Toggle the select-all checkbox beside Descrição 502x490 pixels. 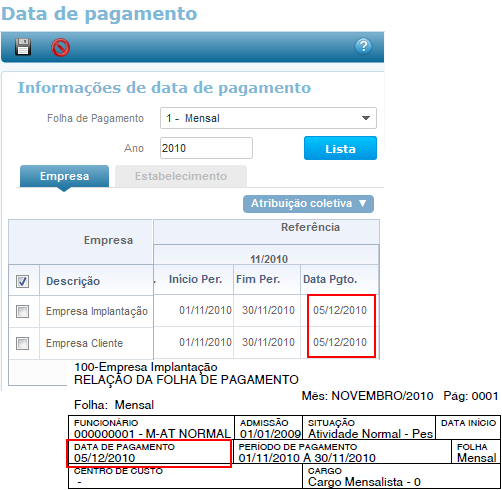(22, 281)
